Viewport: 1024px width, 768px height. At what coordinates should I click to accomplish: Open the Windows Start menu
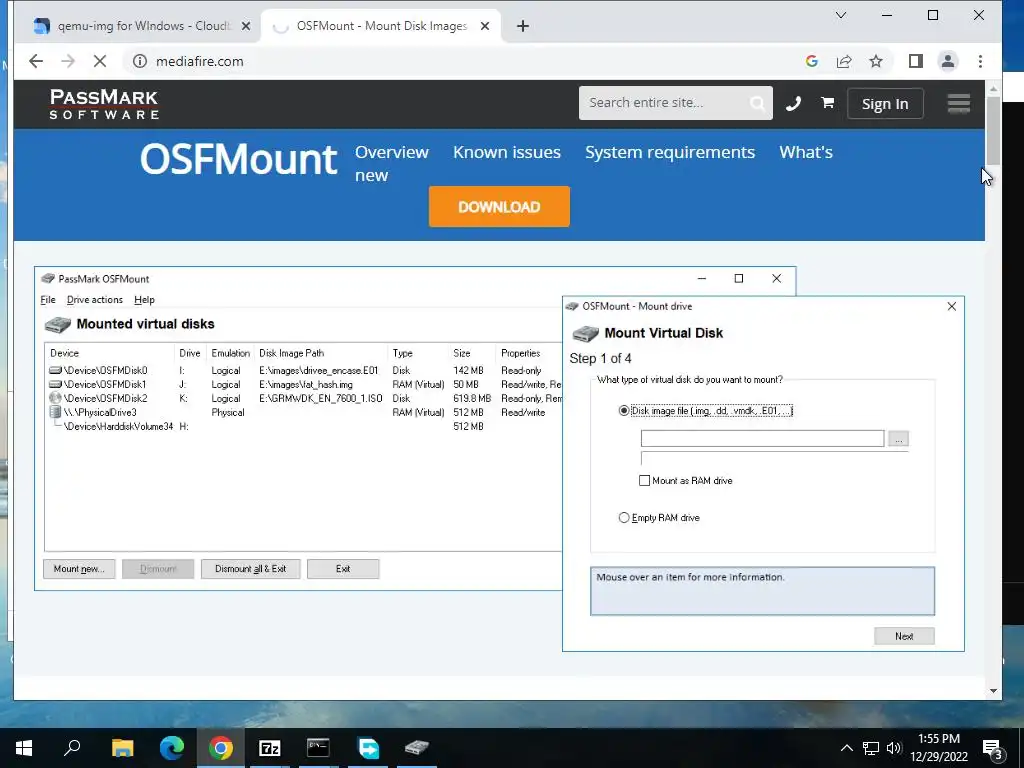pos(24,748)
